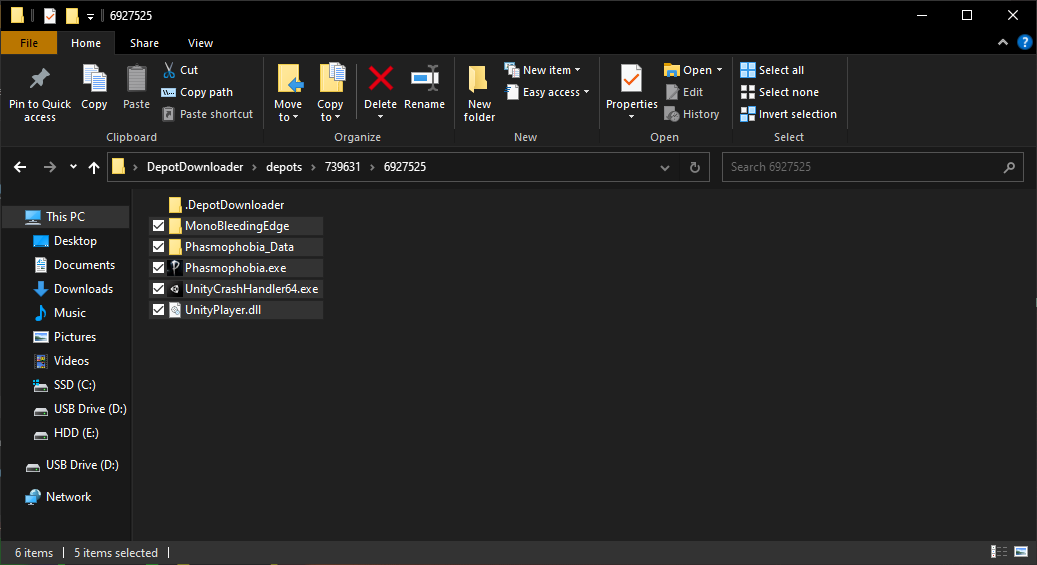Click Invert selection
1037x565 pixels.
(788, 114)
